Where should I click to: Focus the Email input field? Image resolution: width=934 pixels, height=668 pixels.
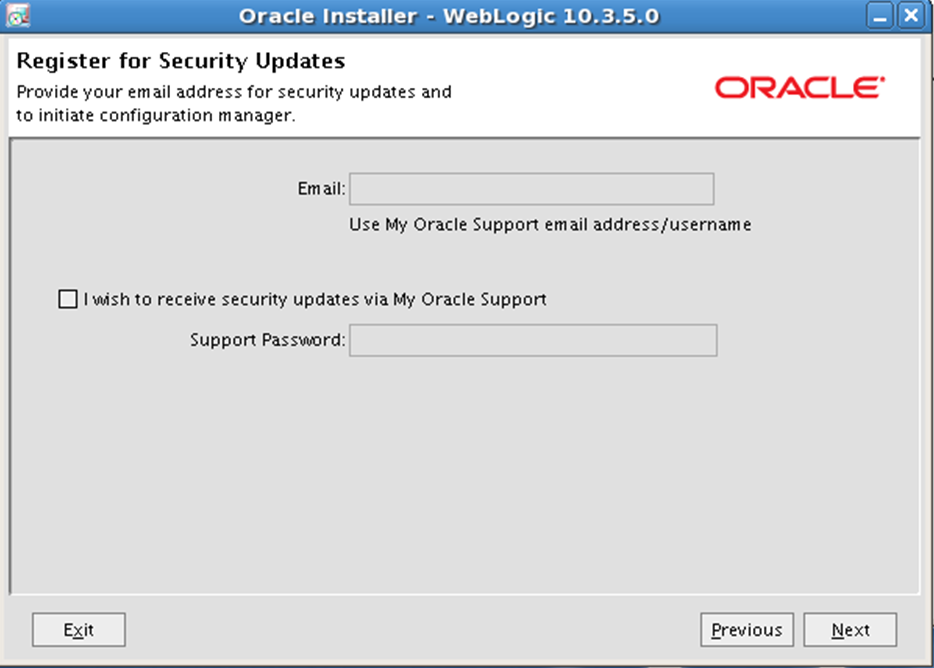coord(531,189)
